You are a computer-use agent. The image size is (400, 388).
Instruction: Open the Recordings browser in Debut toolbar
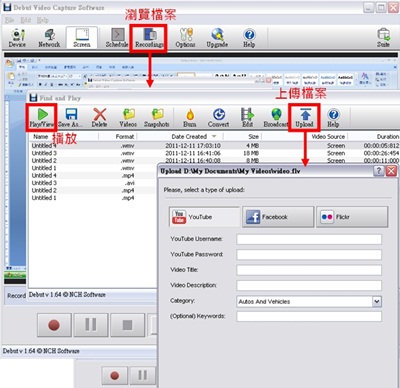(x=149, y=38)
